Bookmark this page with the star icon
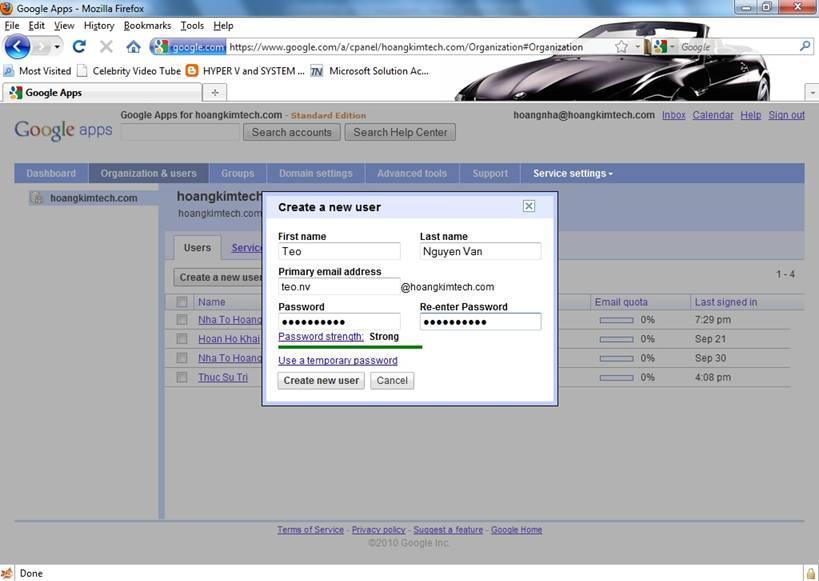The image size is (819, 581). pos(621,47)
